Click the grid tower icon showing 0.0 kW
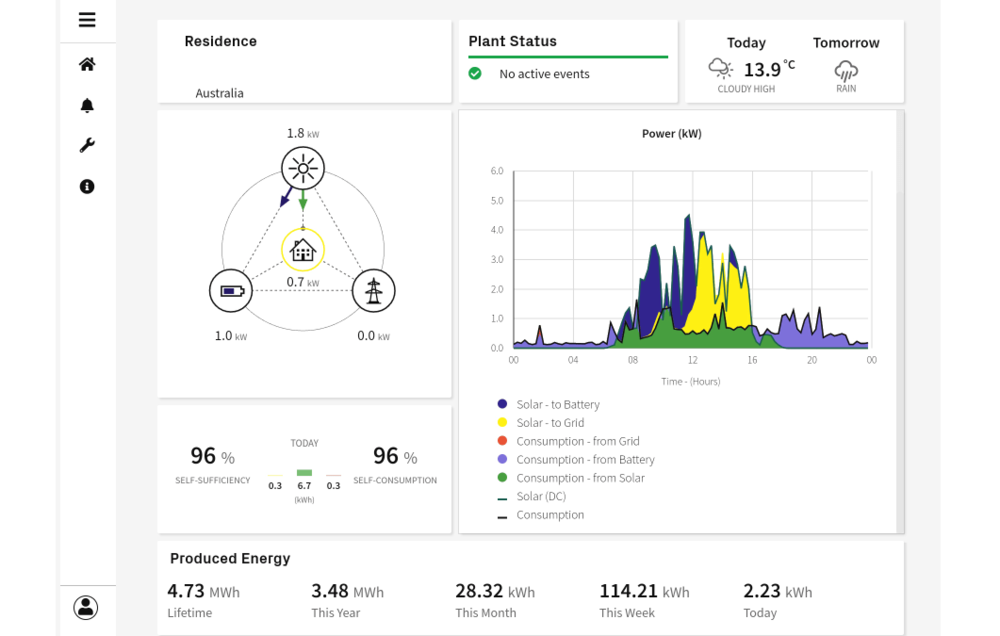This screenshot has height=636, width=1000. point(373,290)
